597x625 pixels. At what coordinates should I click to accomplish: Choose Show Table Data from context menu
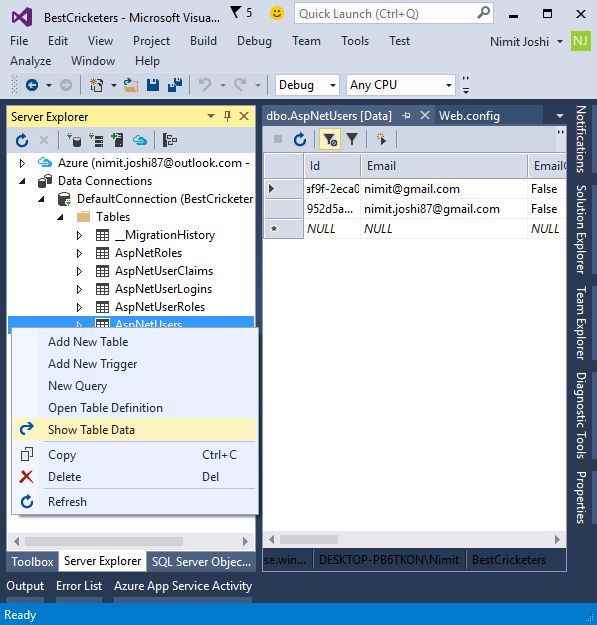tap(135, 430)
